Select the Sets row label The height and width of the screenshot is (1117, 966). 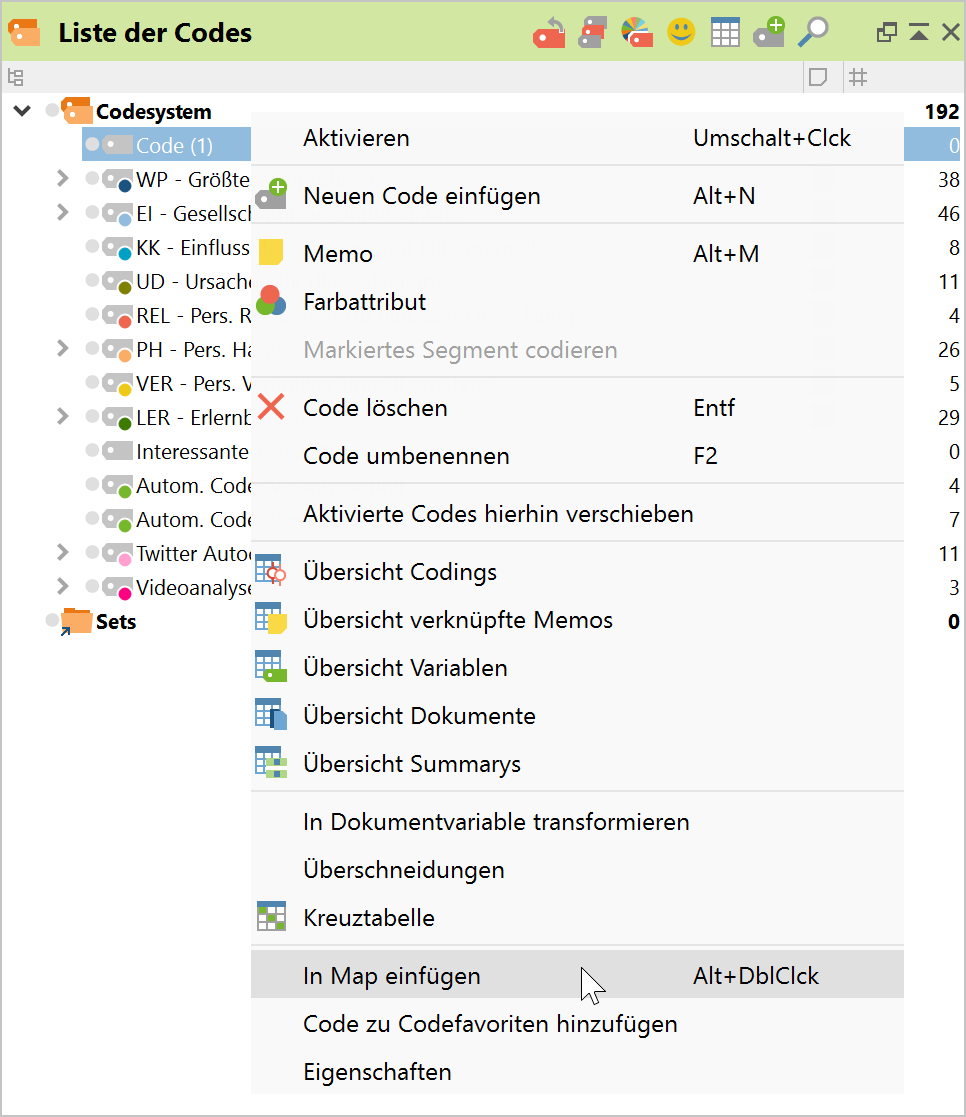[116, 621]
